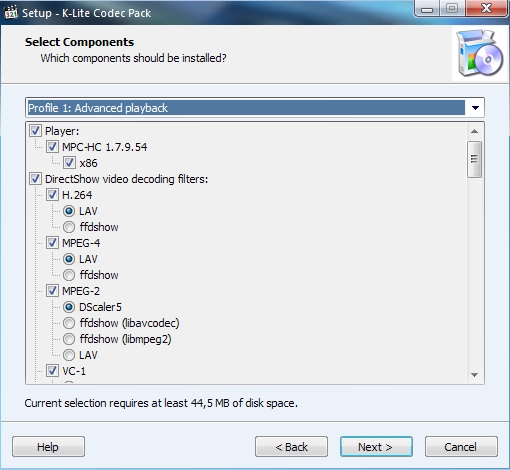Click the profile dropdown arrow
This screenshot has height=470, width=510.
(x=475, y=108)
